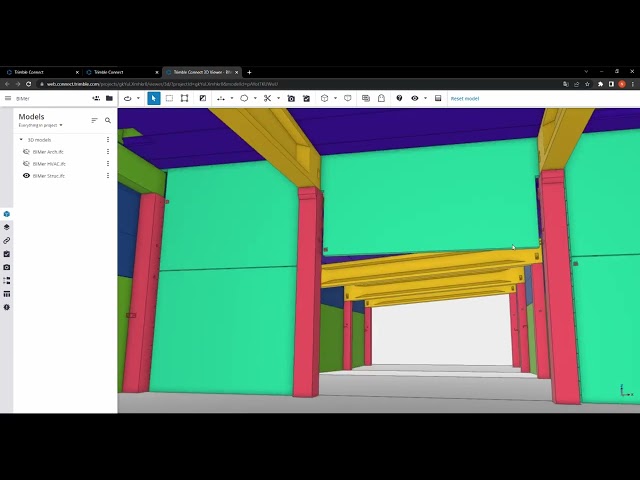Screen dimensions: 640x480
Task: Open measure tool dropdown arrow
Action: [232, 98]
